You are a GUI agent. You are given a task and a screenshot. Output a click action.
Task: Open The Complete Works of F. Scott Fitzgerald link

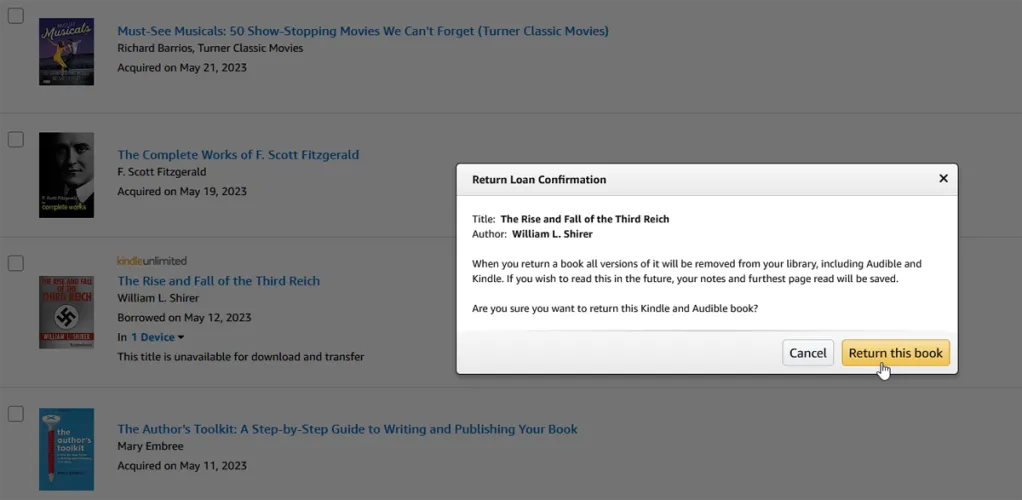click(238, 155)
